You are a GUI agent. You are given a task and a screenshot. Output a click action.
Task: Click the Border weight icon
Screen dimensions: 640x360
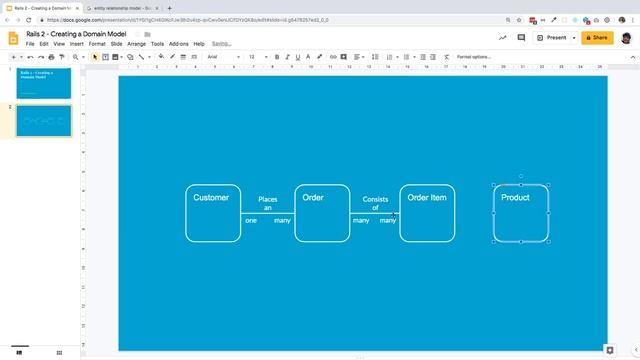pyautogui.click(x=183, y=57)
